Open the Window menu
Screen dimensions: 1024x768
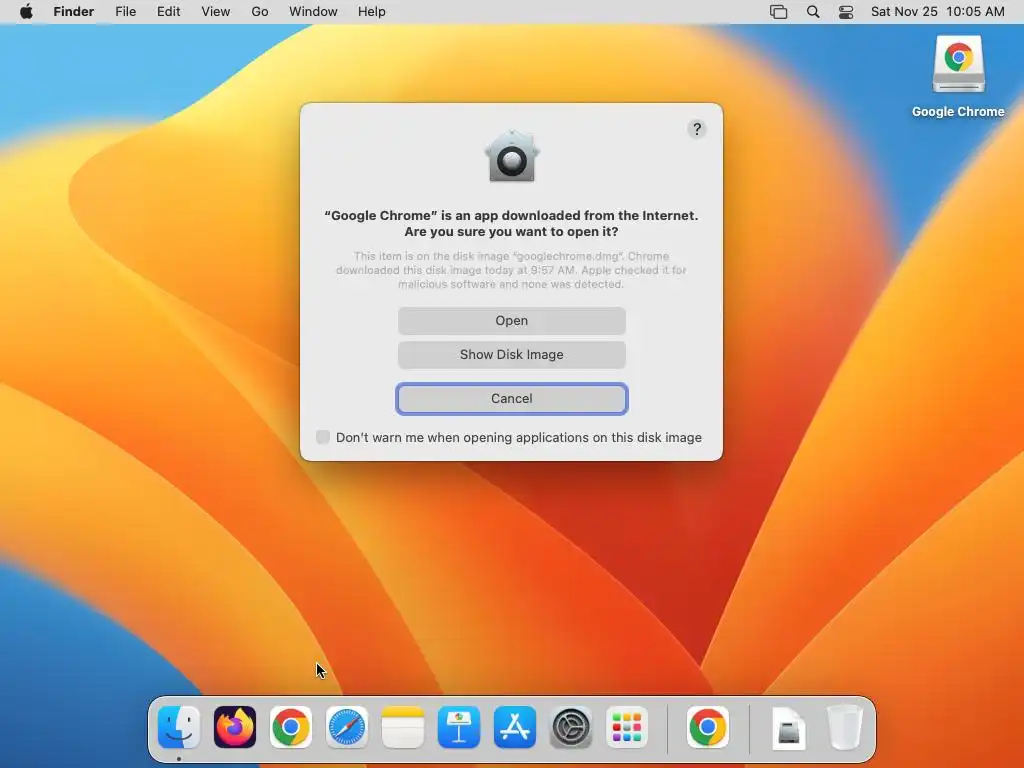click(313, 12)
